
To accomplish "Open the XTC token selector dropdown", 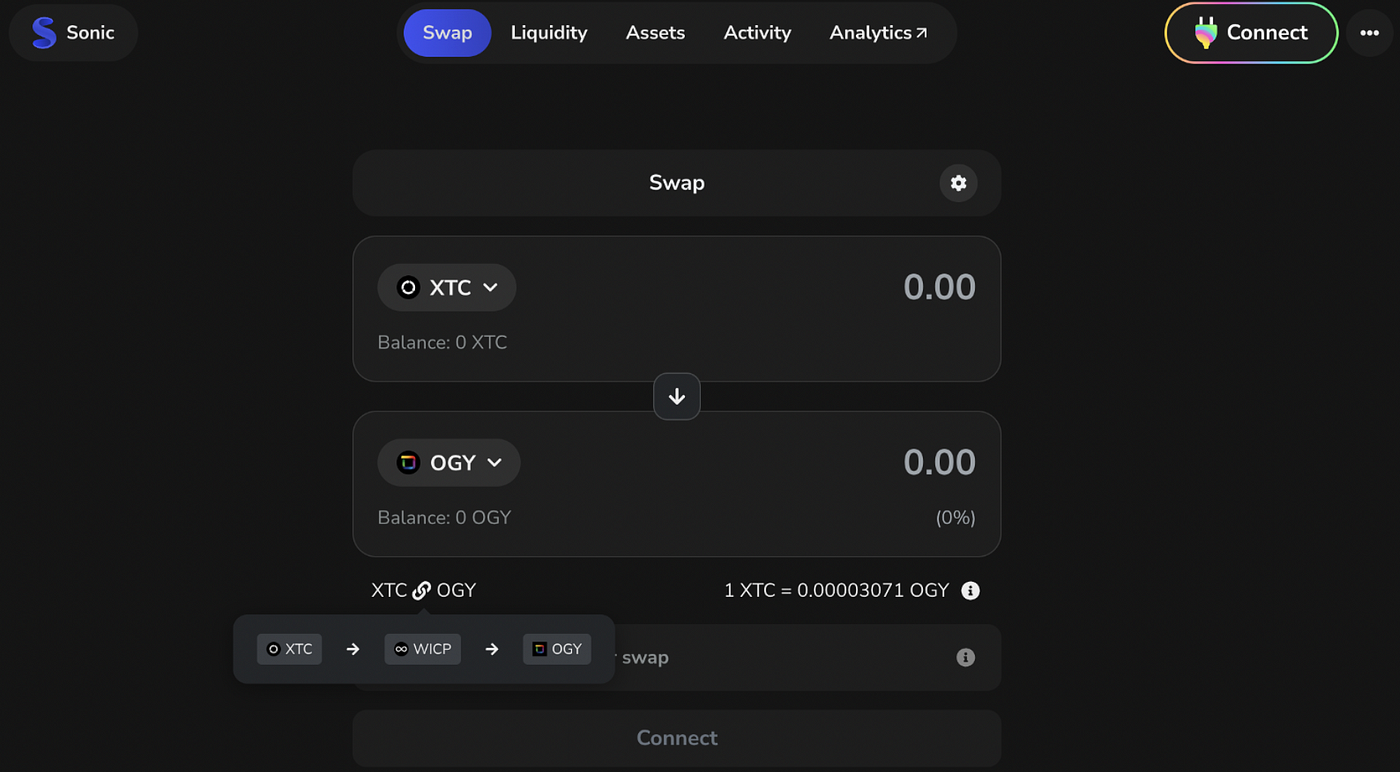I will [447, 288].
